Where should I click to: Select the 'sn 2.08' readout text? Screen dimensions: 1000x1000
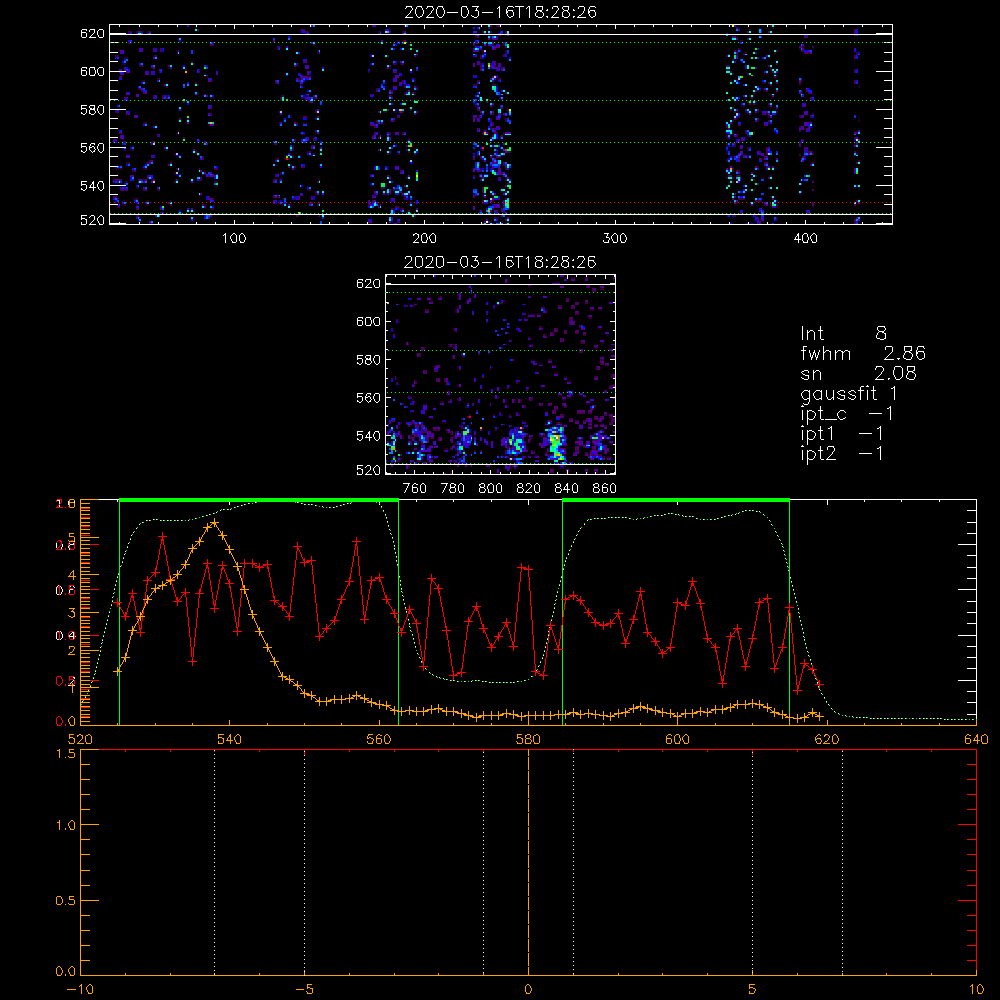pyautogui.click(x=858, y=373)
